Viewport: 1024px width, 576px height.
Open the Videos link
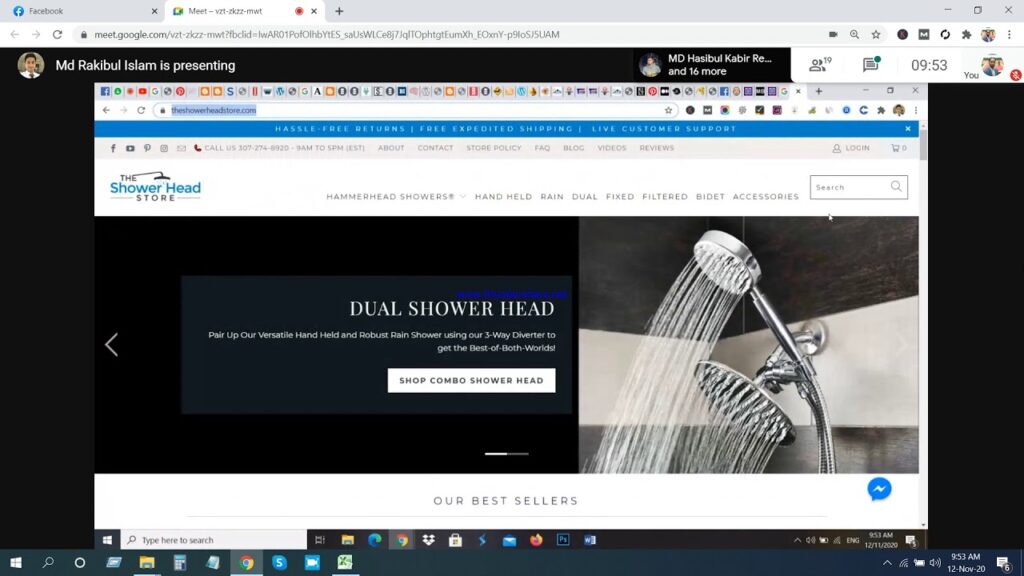click(611, 148)
